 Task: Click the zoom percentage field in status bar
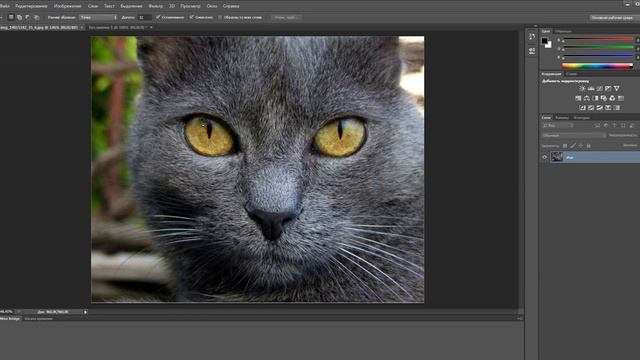(x=7, y=311)
